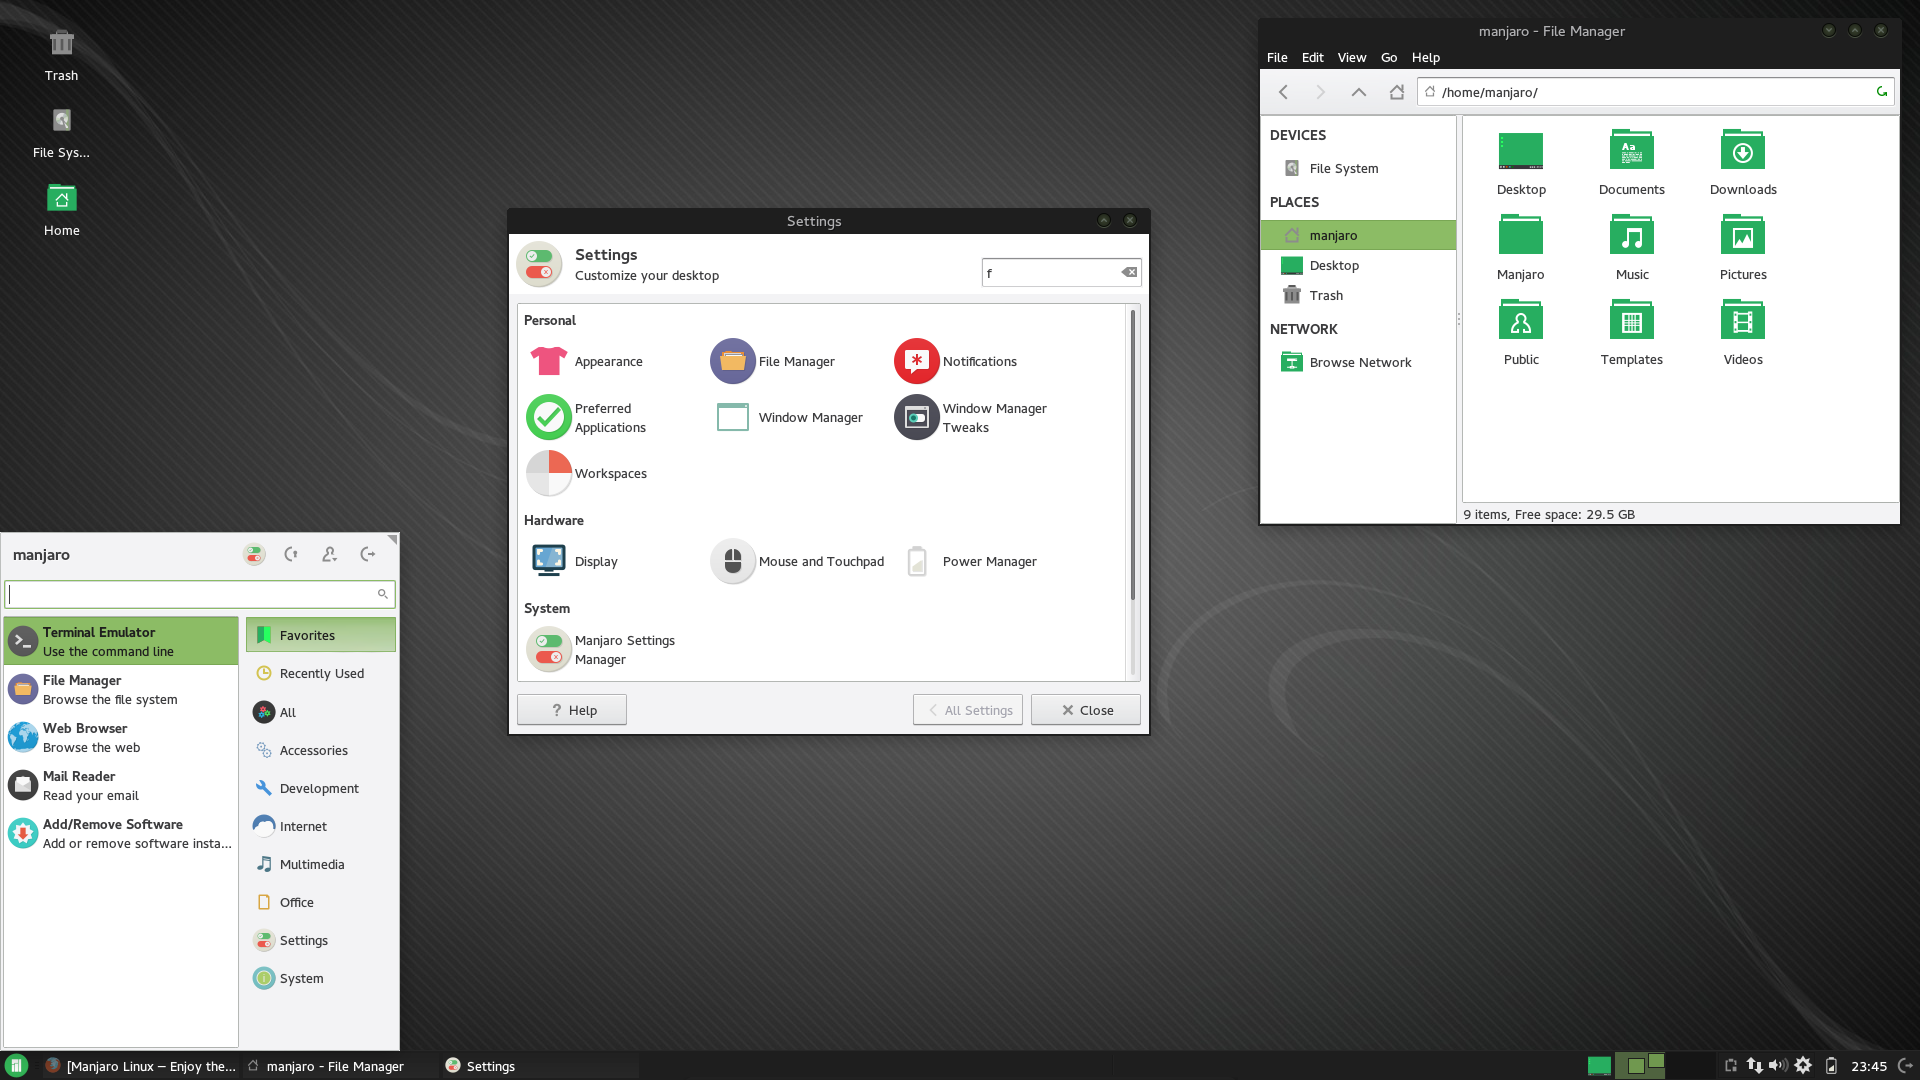Select Internet category

[321, 826]
